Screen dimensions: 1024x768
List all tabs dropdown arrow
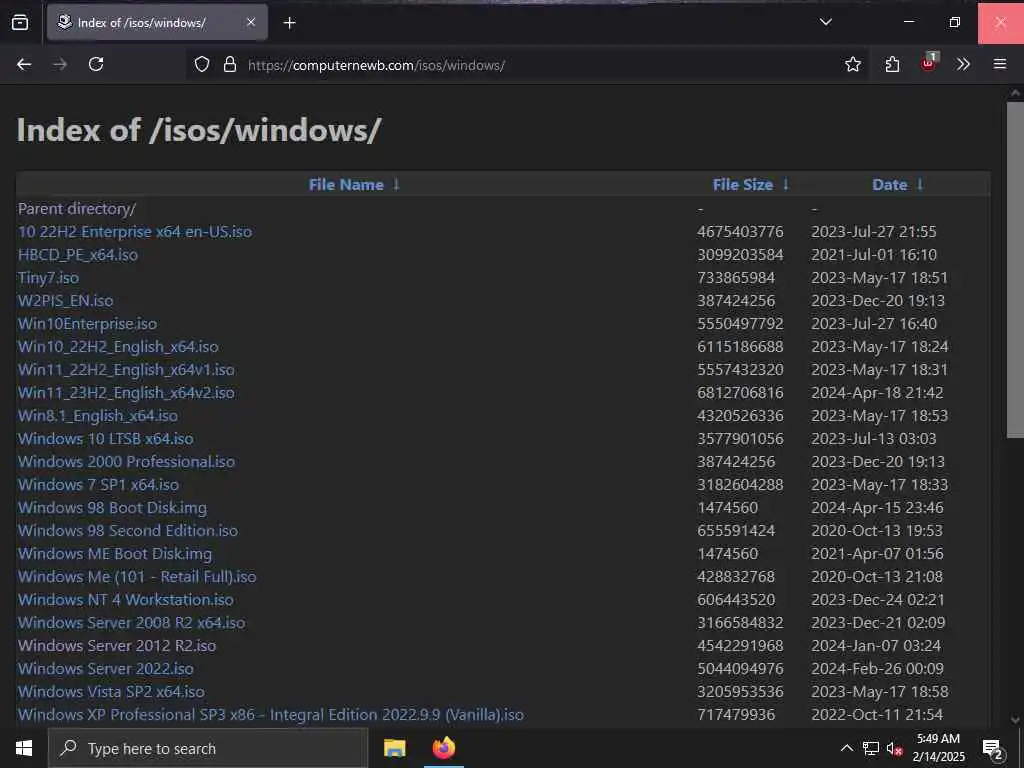click(x=825, y=22)
